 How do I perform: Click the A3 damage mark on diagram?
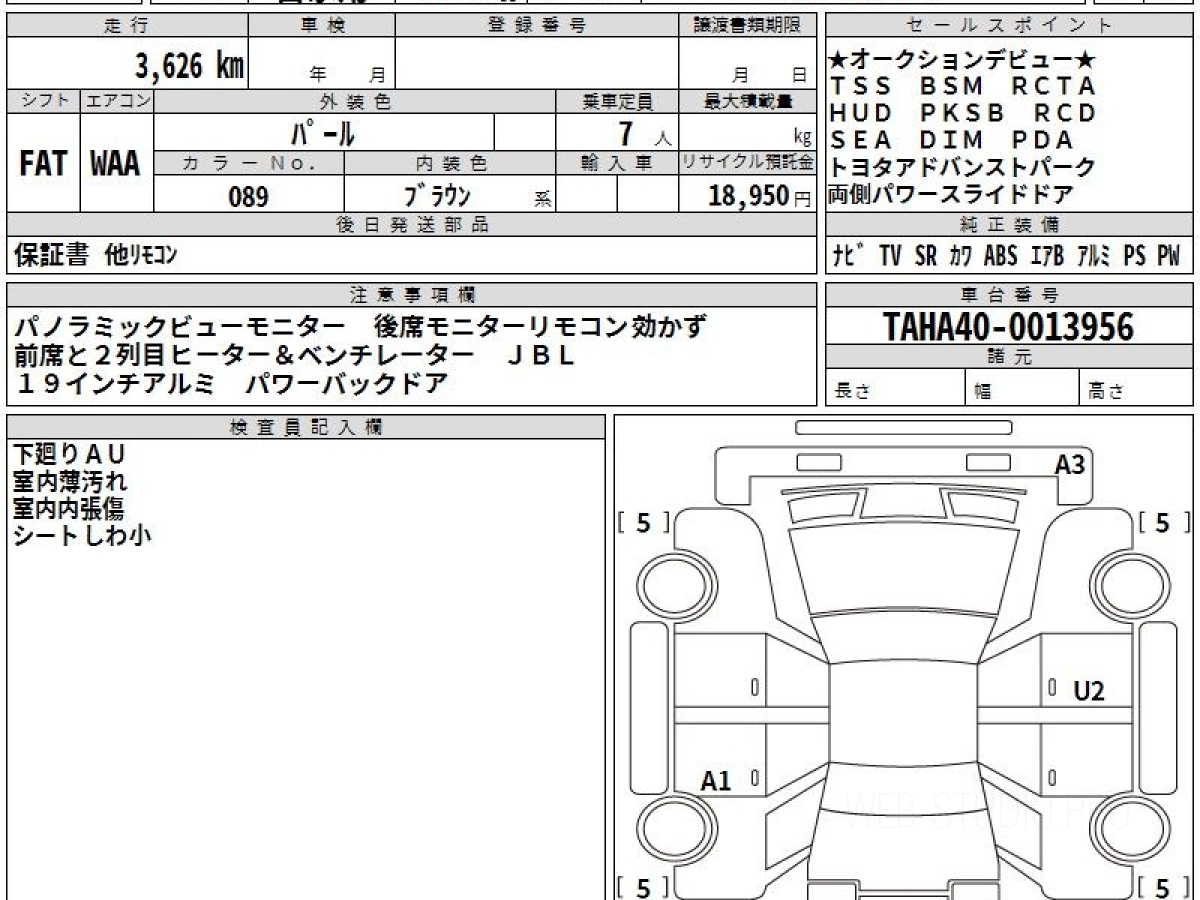point(1070,464)
